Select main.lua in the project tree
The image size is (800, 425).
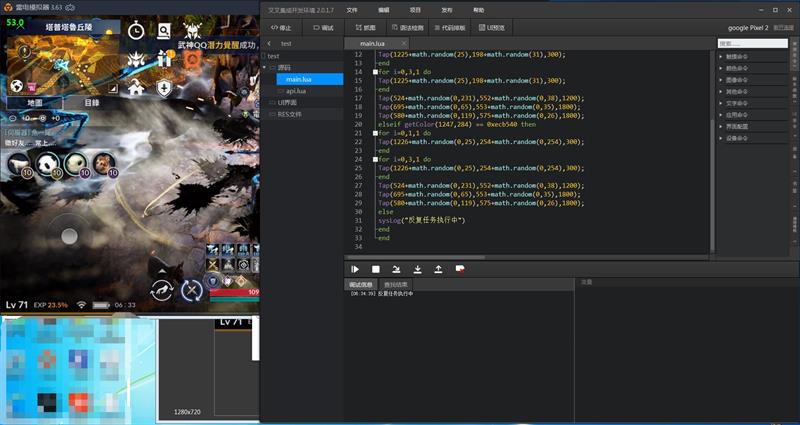click(x=310, y=79)
